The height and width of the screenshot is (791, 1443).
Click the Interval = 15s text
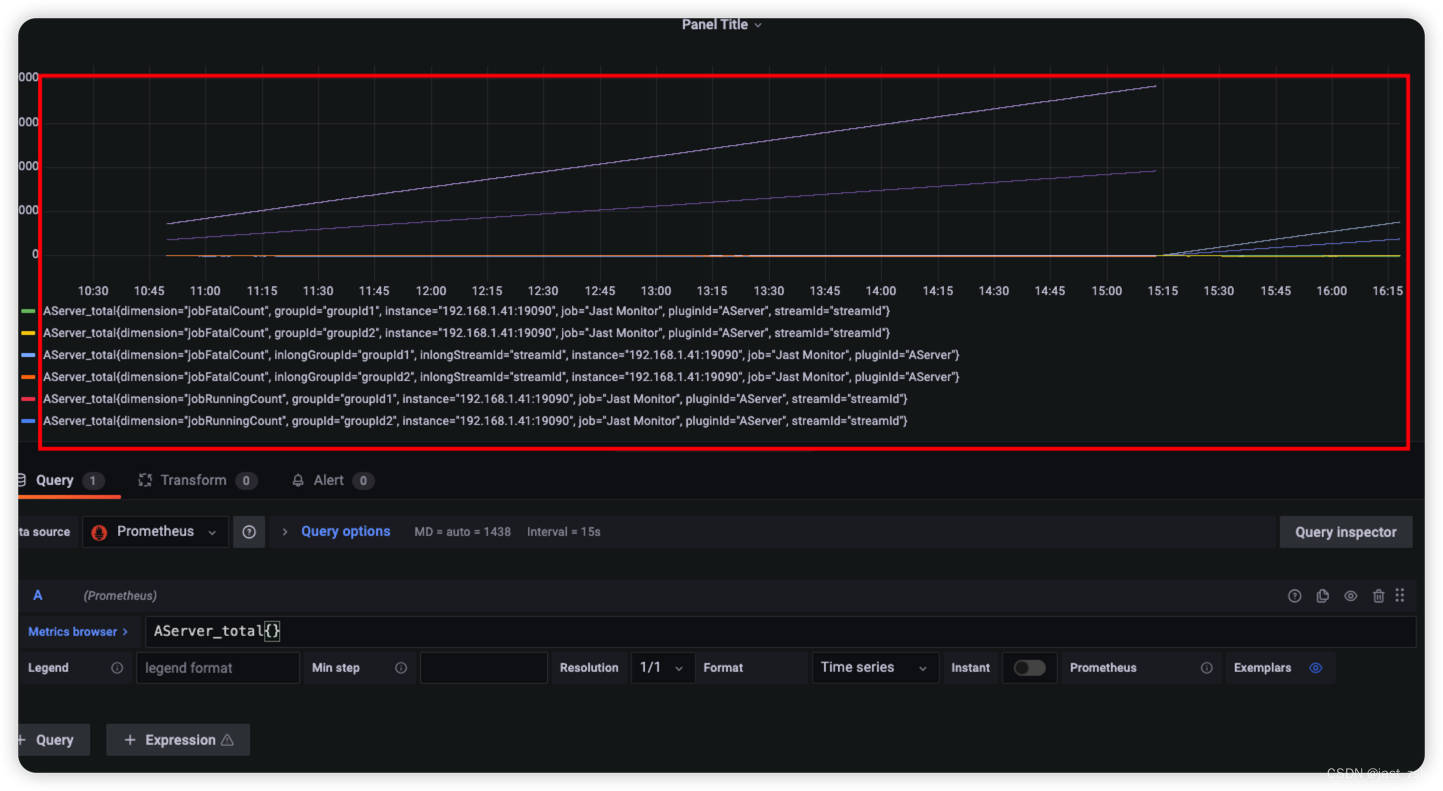pyautogui.click(x=564, y=532)
